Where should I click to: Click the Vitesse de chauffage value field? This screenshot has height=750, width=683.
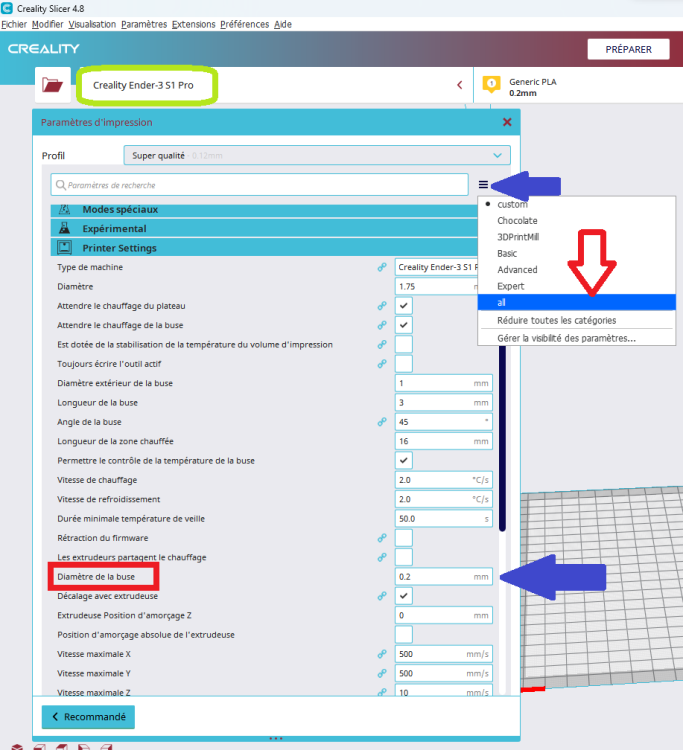(443, 480)
